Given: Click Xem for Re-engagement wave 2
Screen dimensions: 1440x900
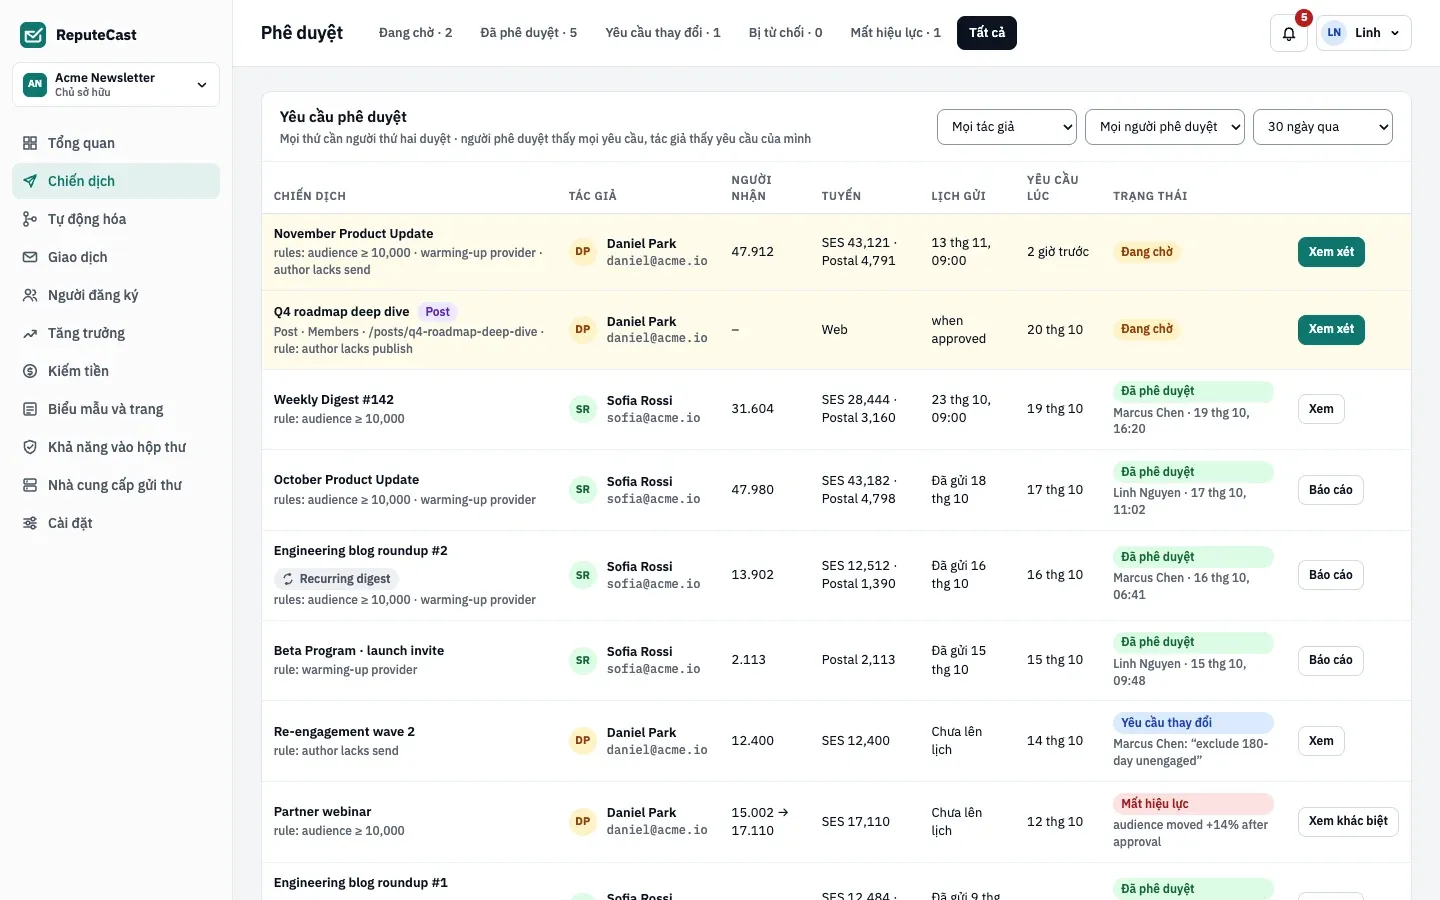Looking at the screenshot, I should pyautogui.click(x=1321, y=741).
